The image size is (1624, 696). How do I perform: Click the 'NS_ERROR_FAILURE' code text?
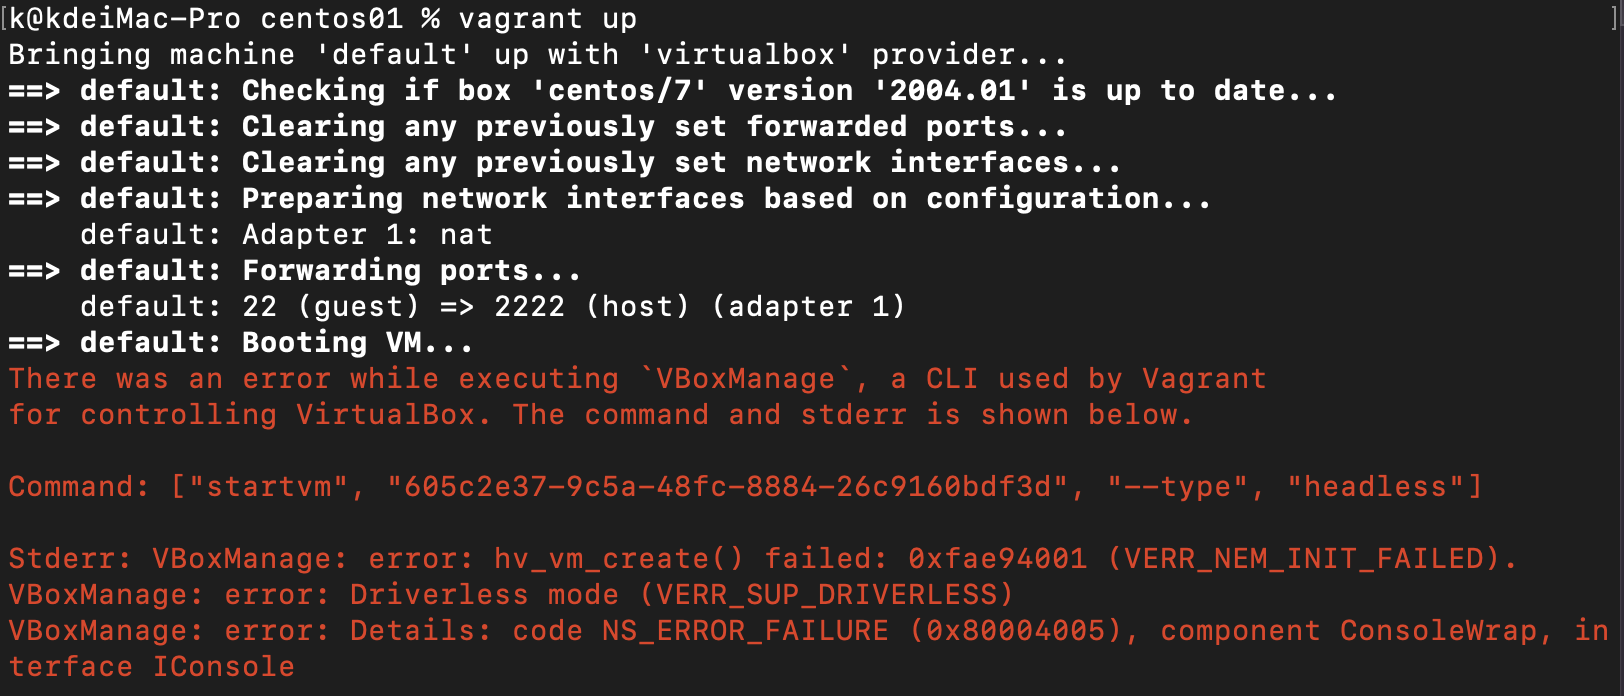[745, 631]
